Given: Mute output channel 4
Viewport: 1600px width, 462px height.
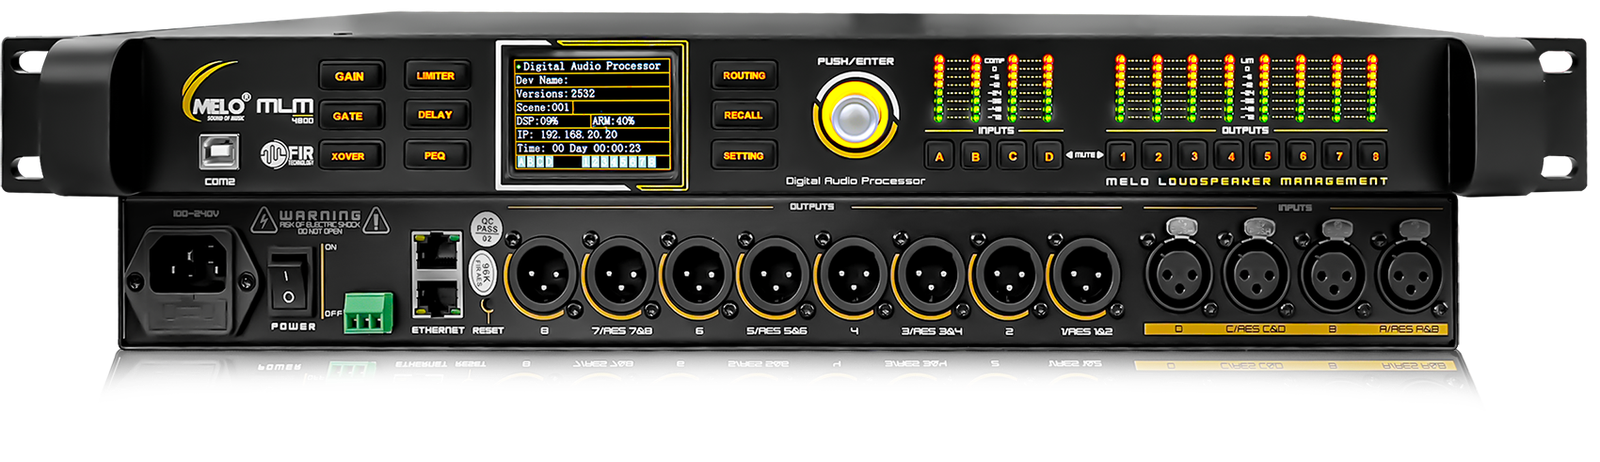Looking at the screenshot, I should tap(1231, 156).
